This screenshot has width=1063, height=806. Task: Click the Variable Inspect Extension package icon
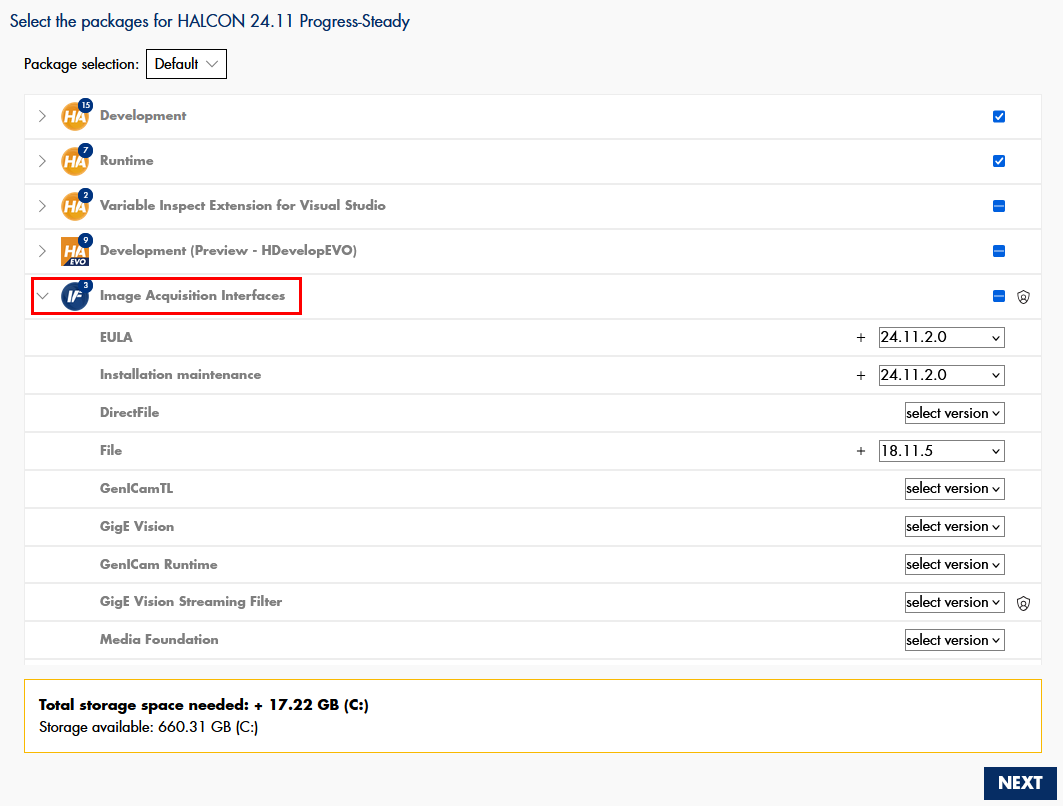pyautogui.click(x=75, y=206)
